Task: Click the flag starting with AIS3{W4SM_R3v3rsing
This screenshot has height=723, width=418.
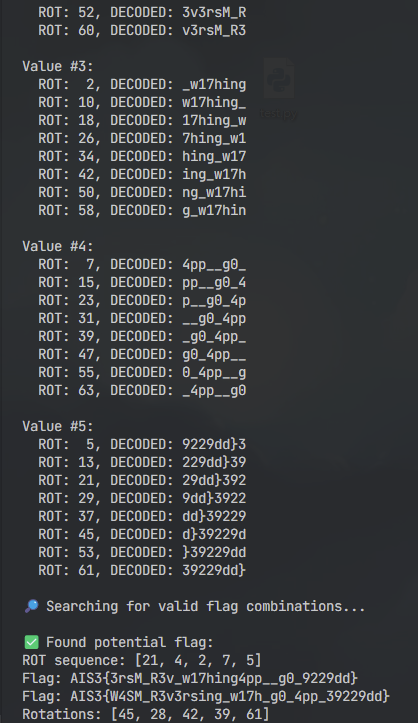Action: coord(206,696)
